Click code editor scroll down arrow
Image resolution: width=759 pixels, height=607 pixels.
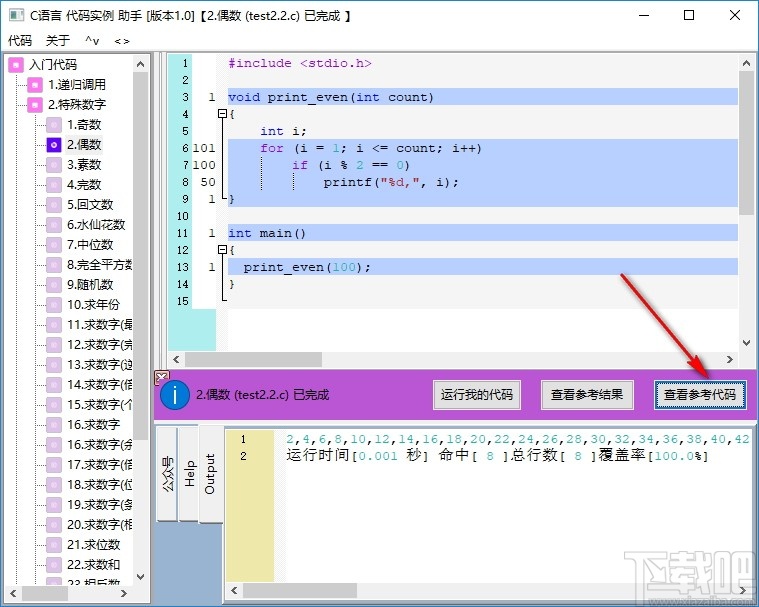tap(746, 342)
